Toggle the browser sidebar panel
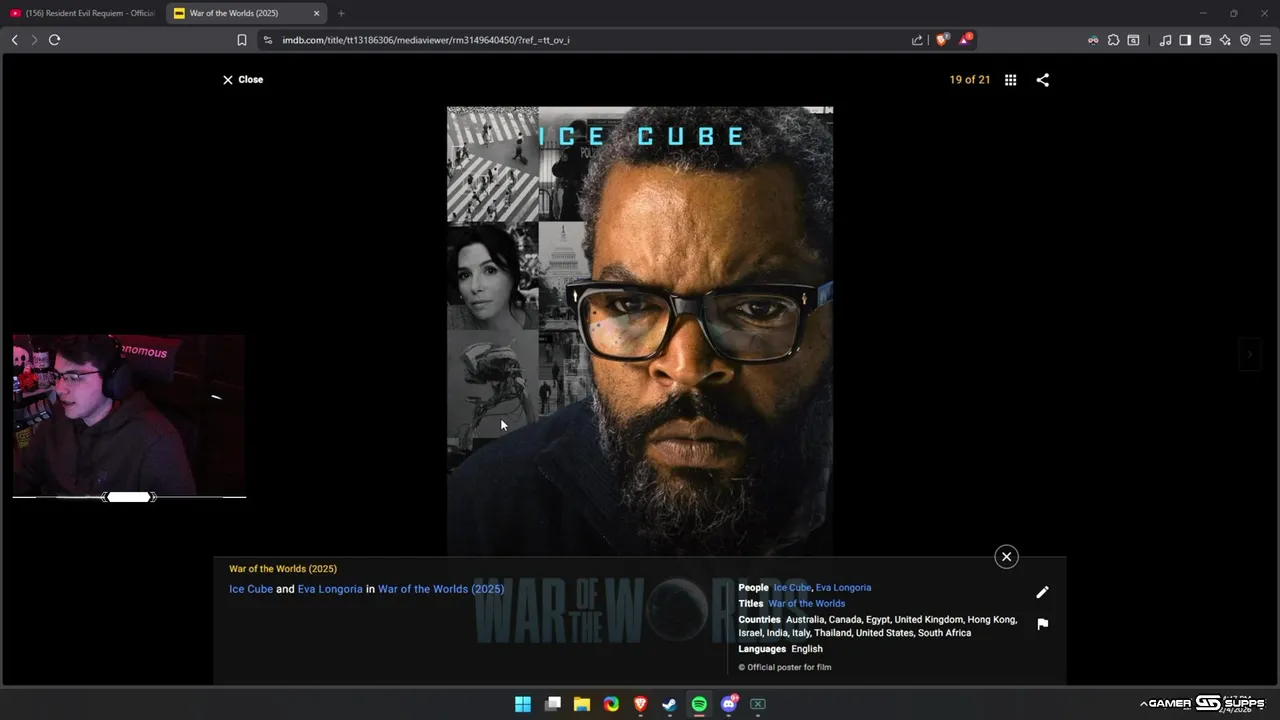The height and width of the screenshot is (720, 1280). click(1185, 40)
